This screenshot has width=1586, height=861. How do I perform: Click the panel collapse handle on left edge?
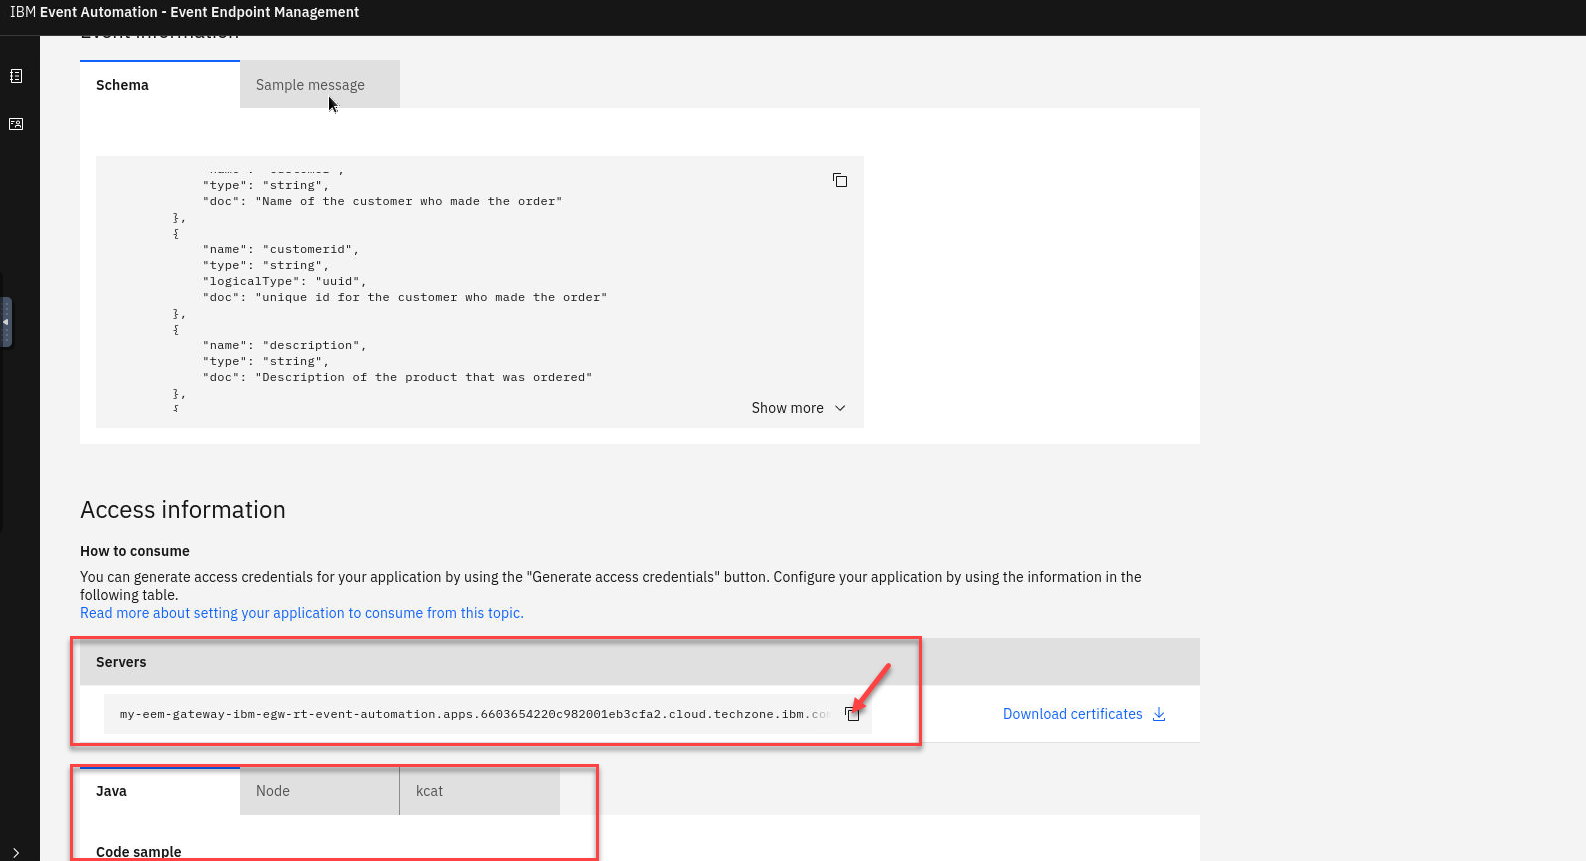pos(6,322)
